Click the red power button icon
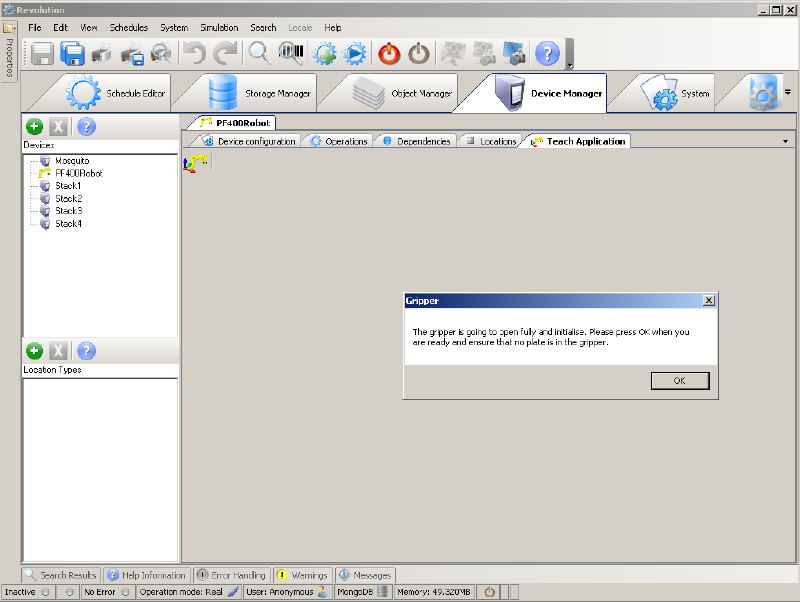 click(389, 54)
